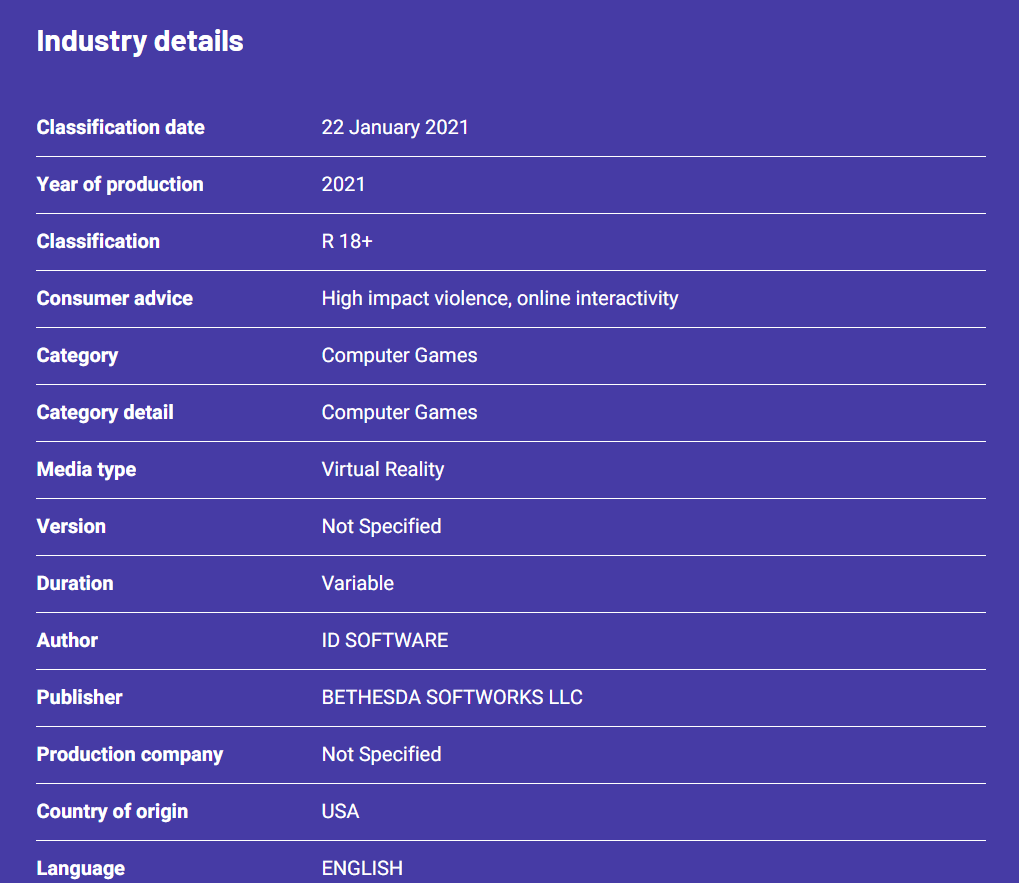Click the "Year of production" label
Screen dimensions: 1019x883
pyautogui.click(x=120, y=184)
